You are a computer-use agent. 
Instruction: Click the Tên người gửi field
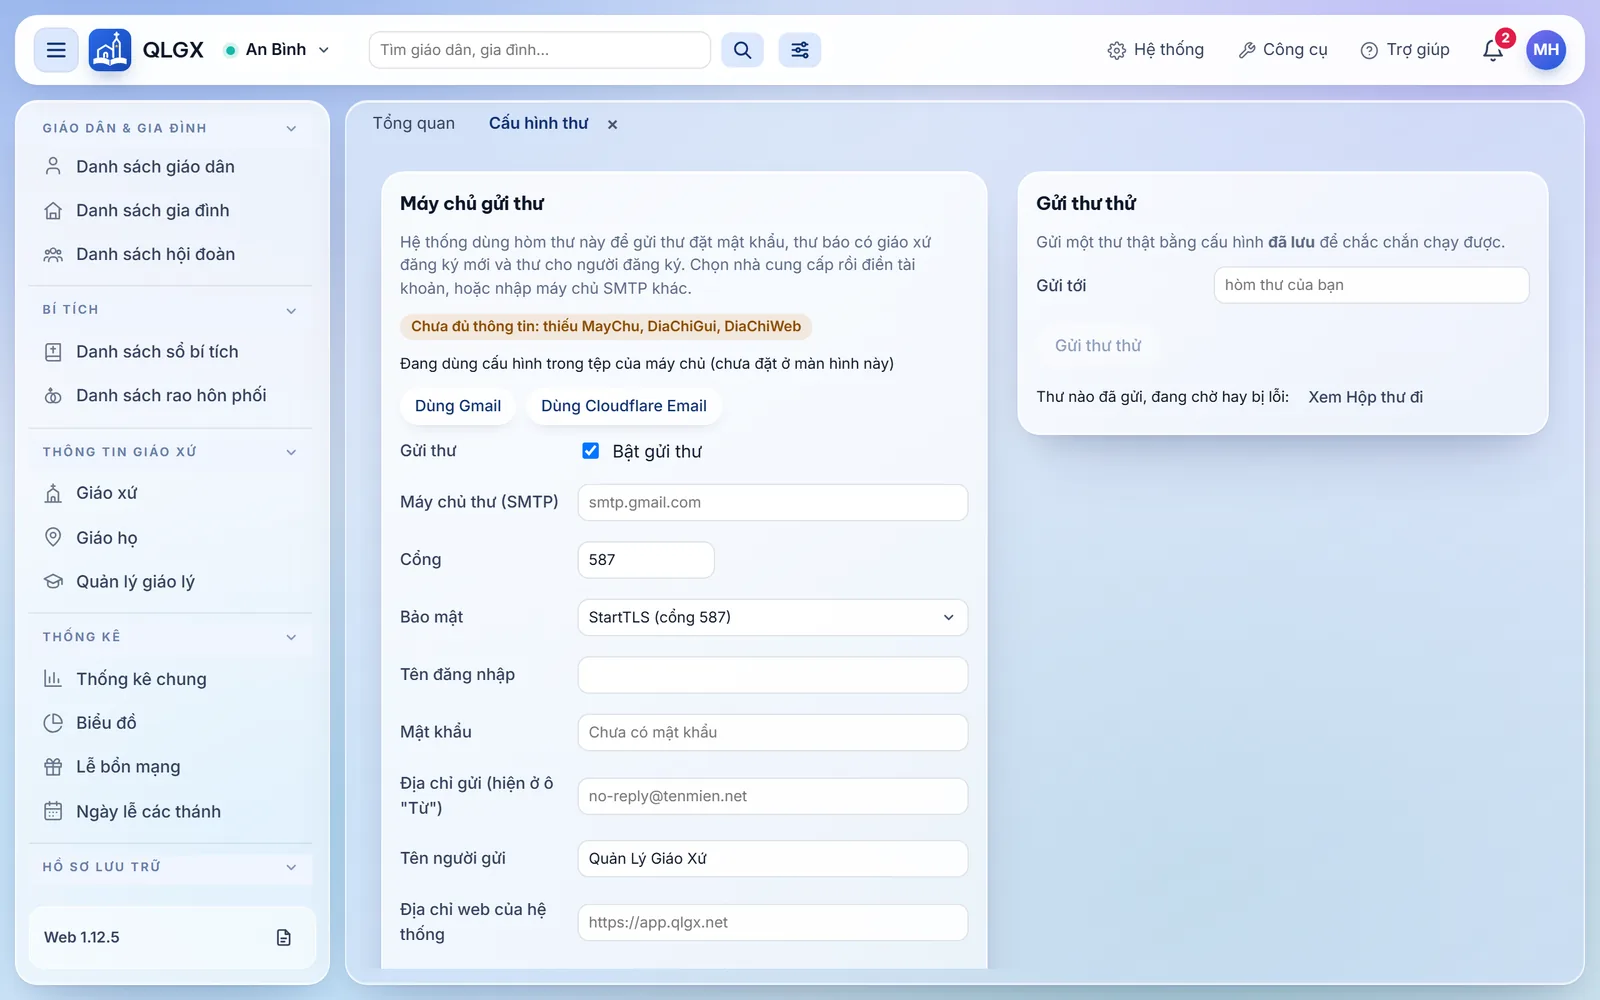[x=773, y=859]
